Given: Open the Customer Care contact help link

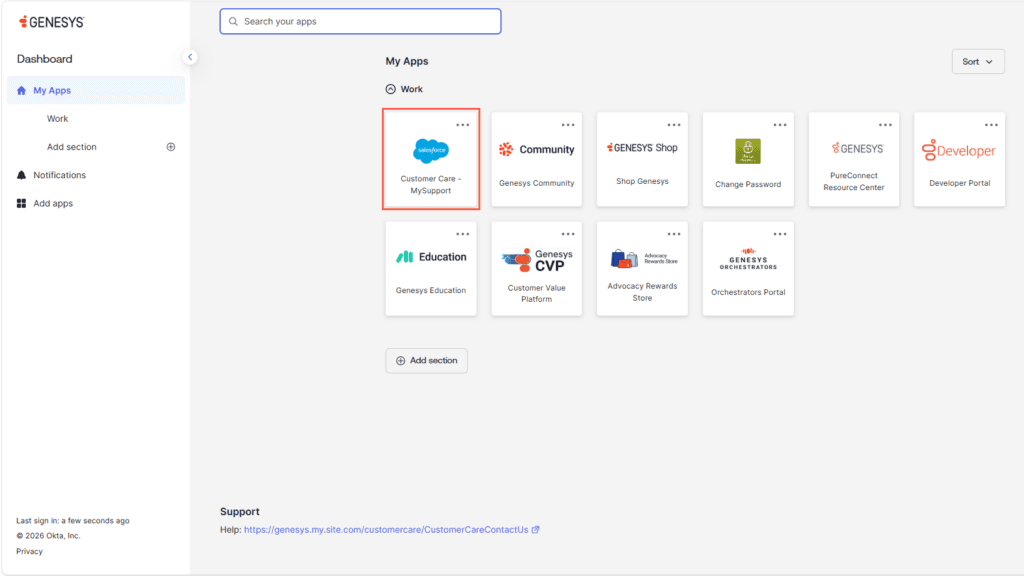Looking at the screenshot, I should tap(391, 530).
